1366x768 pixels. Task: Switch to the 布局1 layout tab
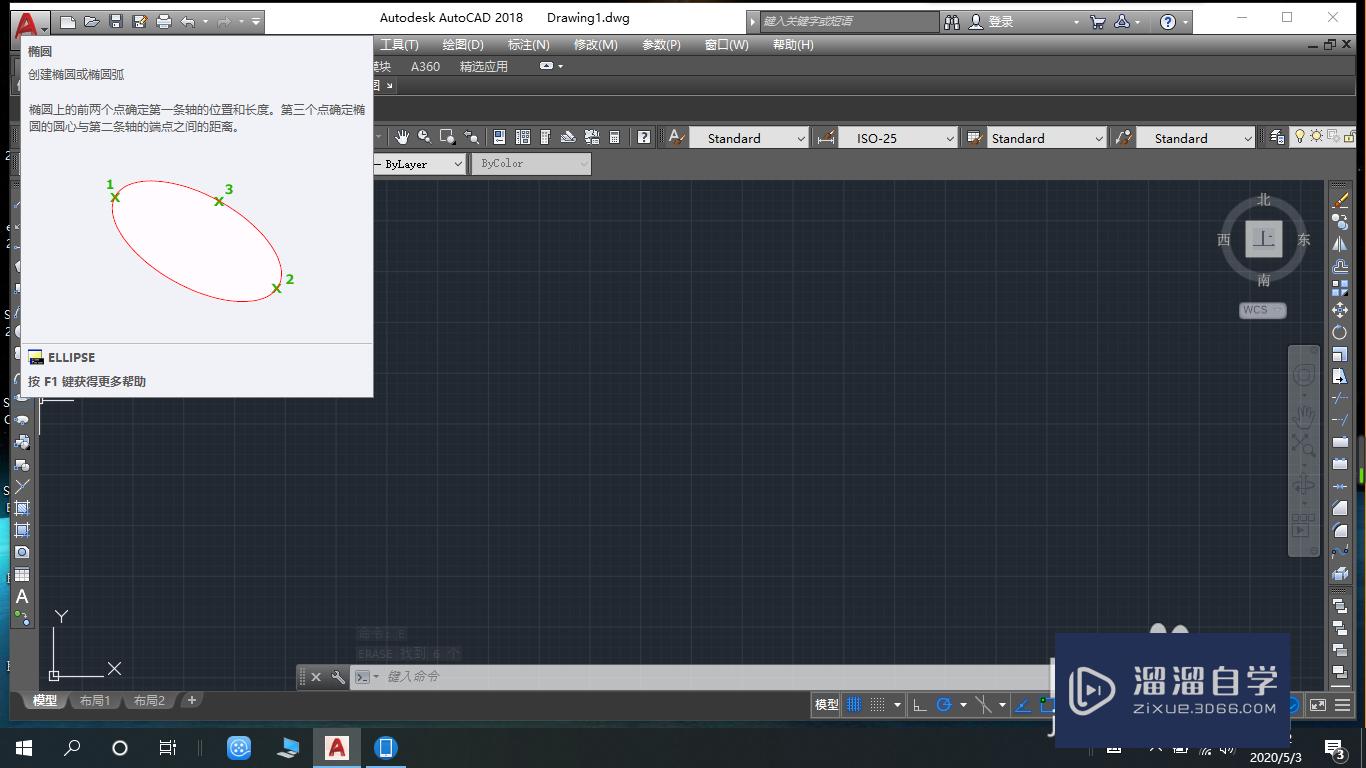tap(95, 701)
